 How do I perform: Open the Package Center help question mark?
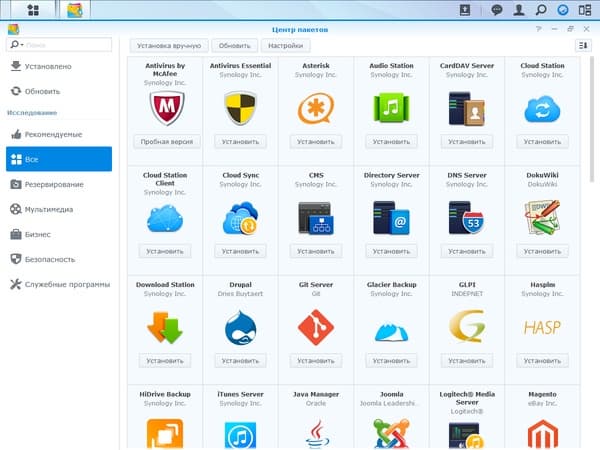539,29
